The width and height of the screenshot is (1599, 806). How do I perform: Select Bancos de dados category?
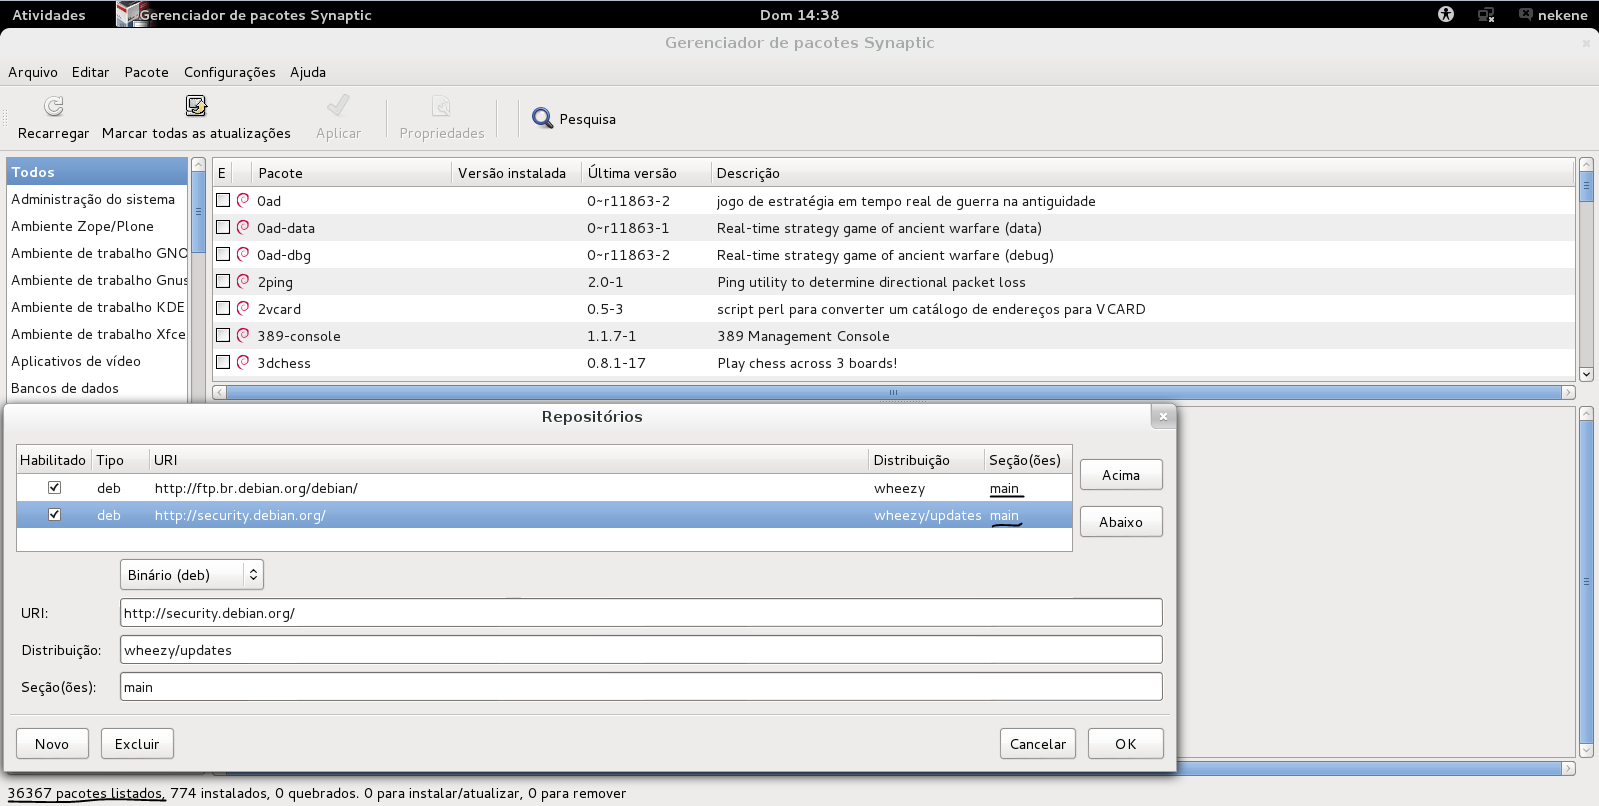pos(97,388)
